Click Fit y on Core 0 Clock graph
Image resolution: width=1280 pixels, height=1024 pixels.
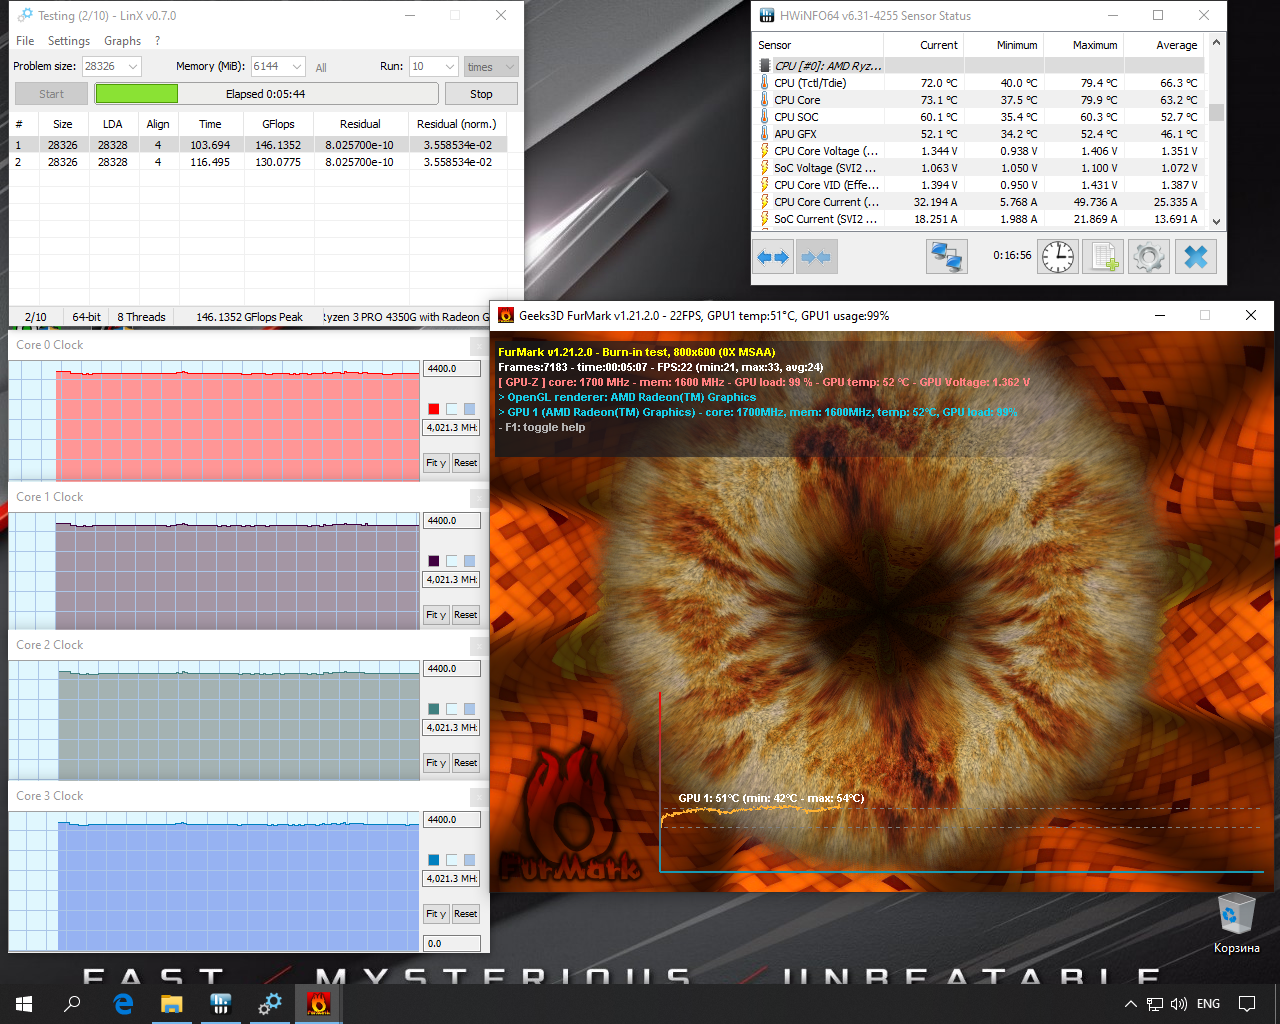[436, 463]
